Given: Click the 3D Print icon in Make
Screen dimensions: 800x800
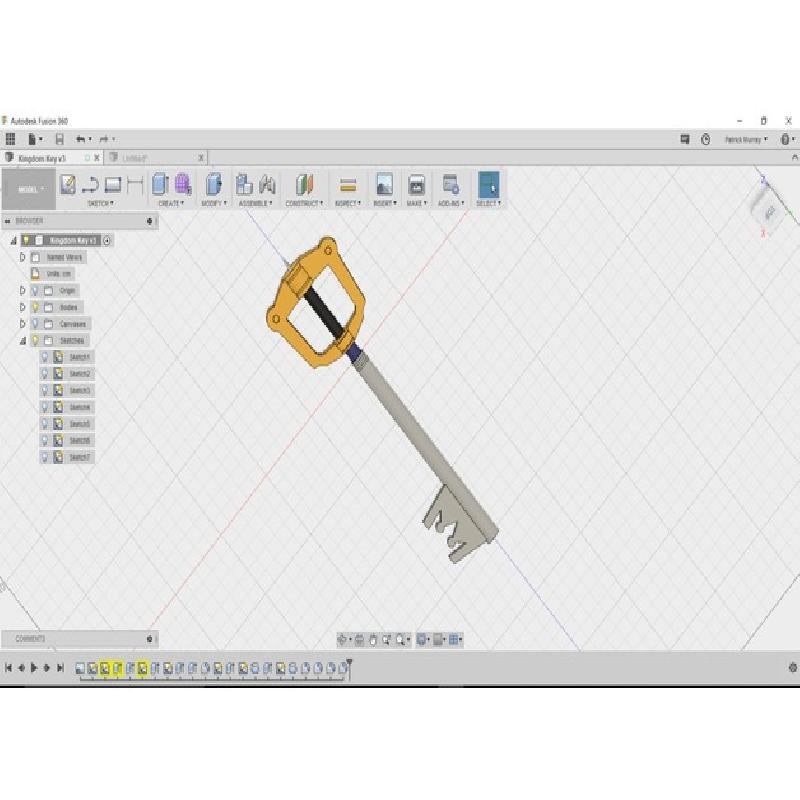Looking at the screenshot, I should tap(416, 184).
